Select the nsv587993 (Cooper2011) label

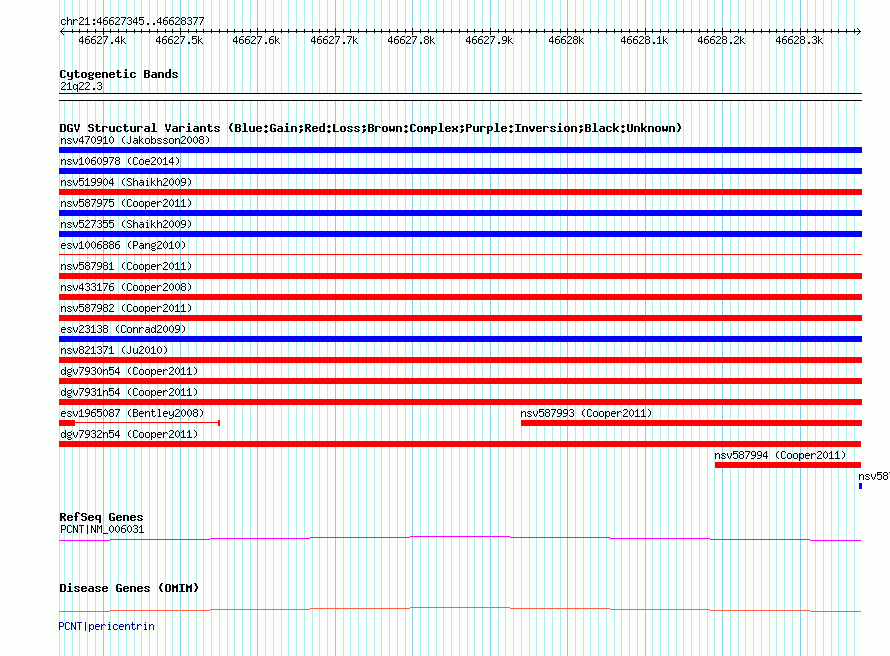click(586, 413)
